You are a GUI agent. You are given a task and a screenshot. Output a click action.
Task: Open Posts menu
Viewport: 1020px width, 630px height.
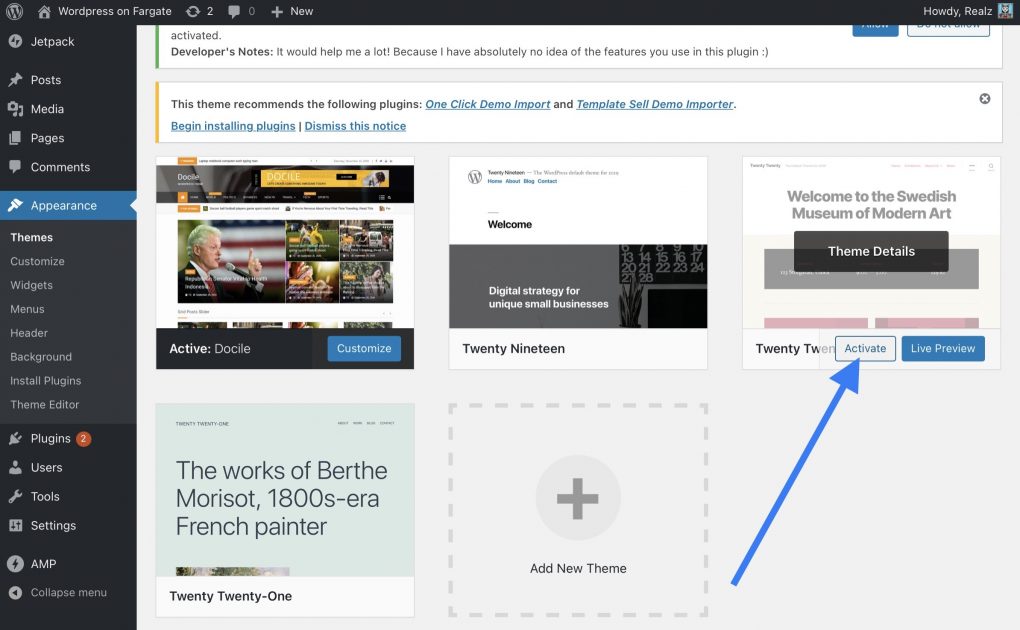click(x=46, y=79)
